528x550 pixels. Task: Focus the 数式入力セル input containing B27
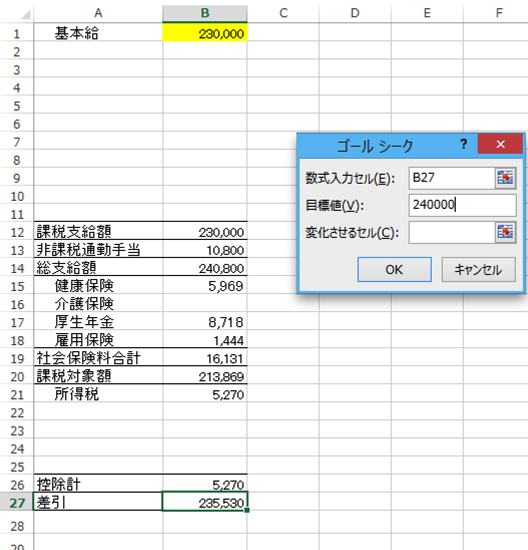tap(452, 178)
